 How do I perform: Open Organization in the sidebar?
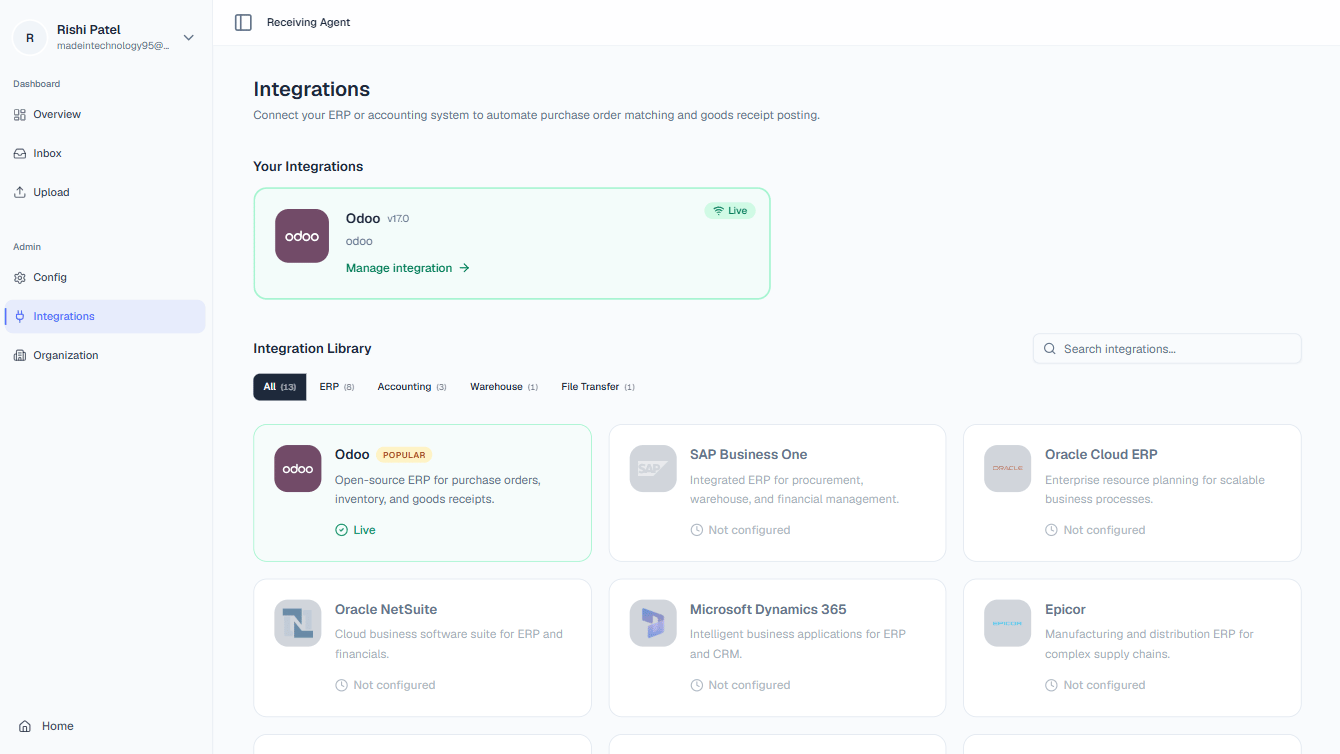(105, 356)
